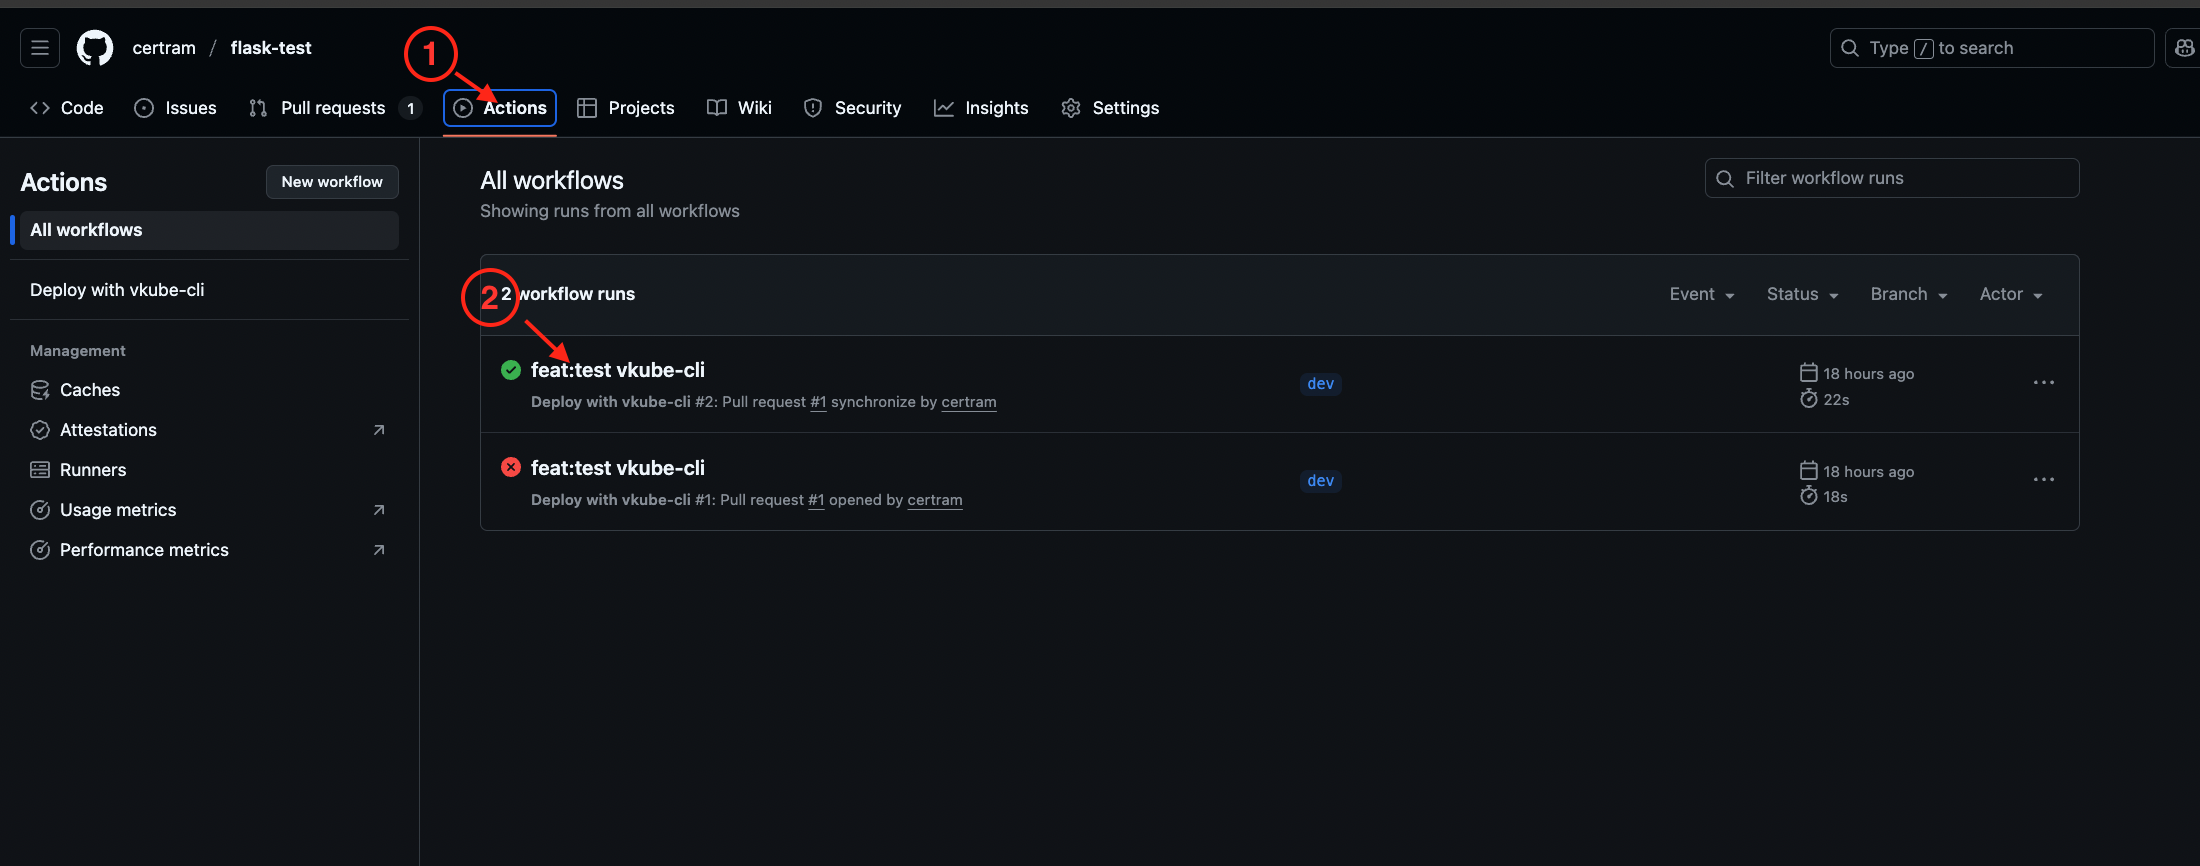Click the dev branch label on run #1
2200x866 pixels.
(1321, 481)
